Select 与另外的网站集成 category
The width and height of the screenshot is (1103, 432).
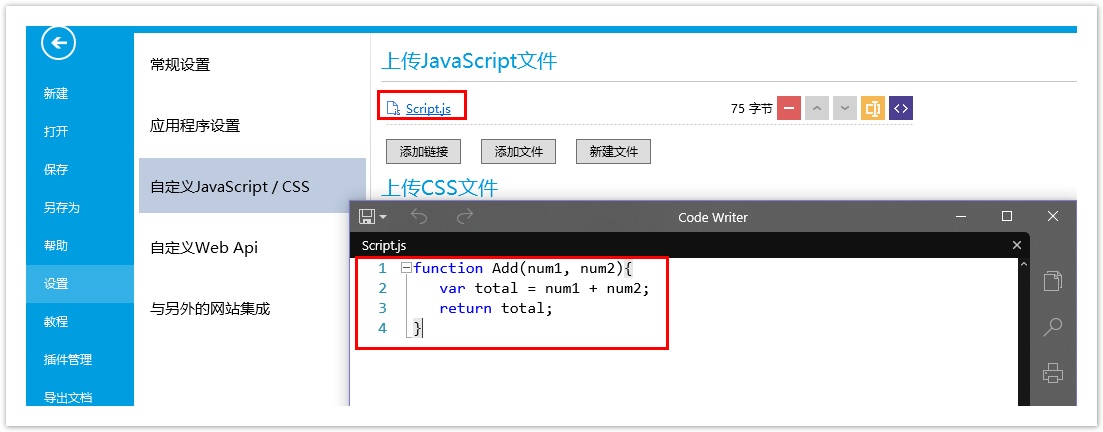pos(210,308)
